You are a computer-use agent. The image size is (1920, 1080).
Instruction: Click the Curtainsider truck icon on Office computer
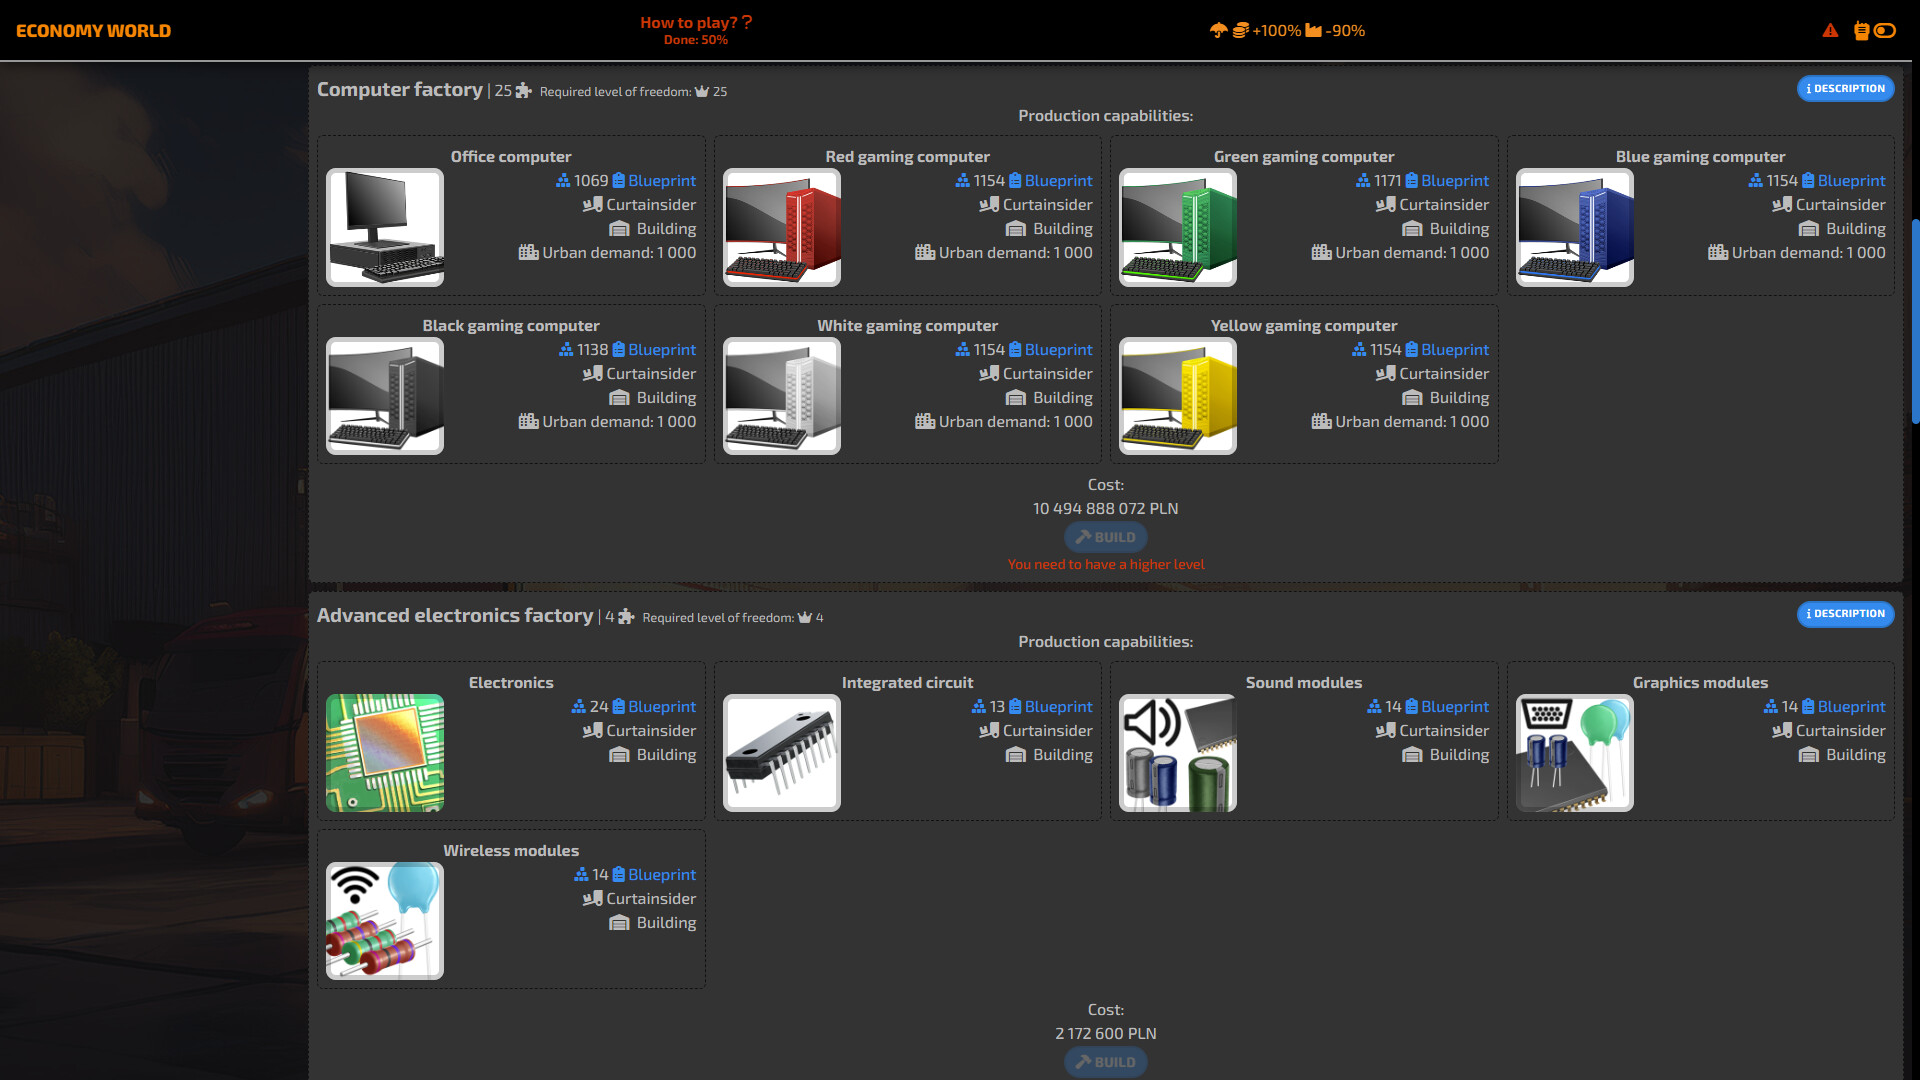pos(592,204)
